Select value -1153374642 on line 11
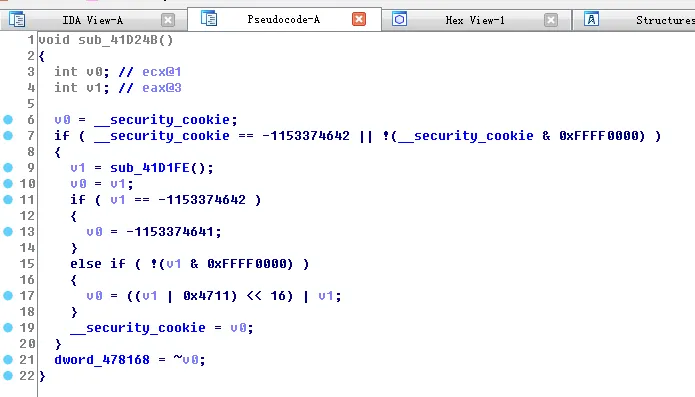Screen dimensions: 695x397 (202, 200)
